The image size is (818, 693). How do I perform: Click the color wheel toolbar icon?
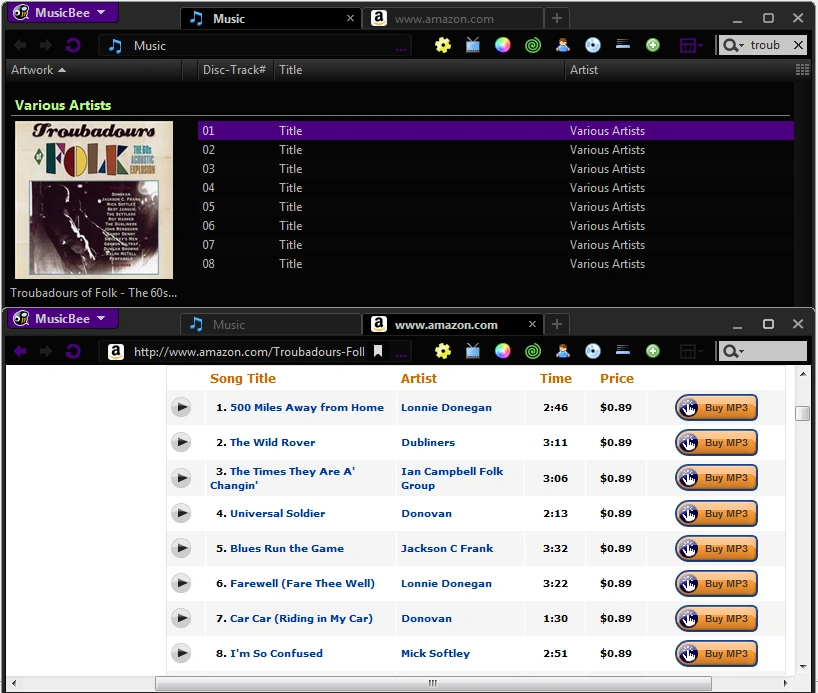pyautogui.click(x=503, y=45)
